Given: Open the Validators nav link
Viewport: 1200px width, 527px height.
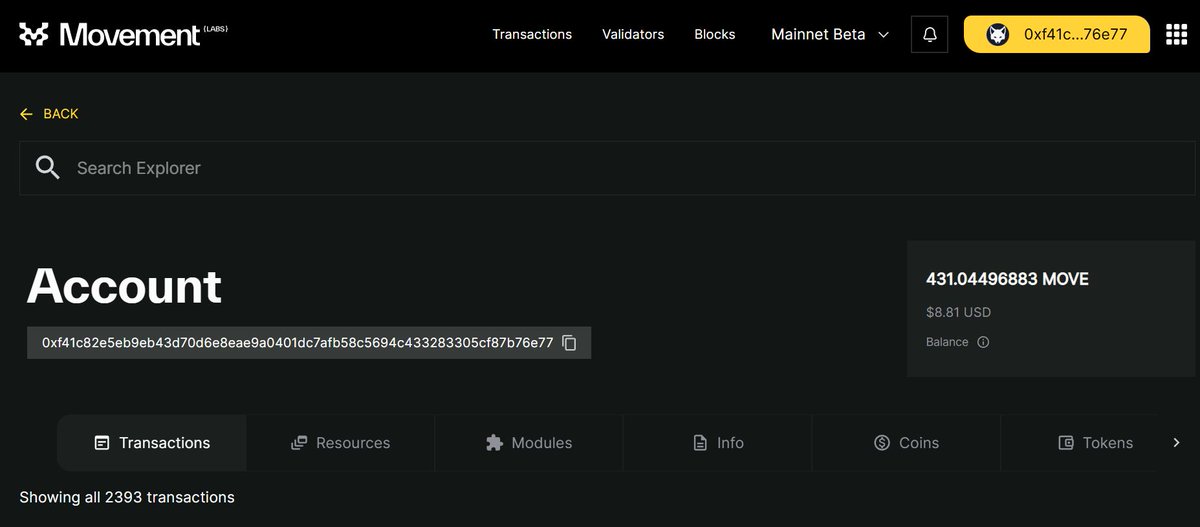Looking at the screenshot, I should [x=633, y=34].
